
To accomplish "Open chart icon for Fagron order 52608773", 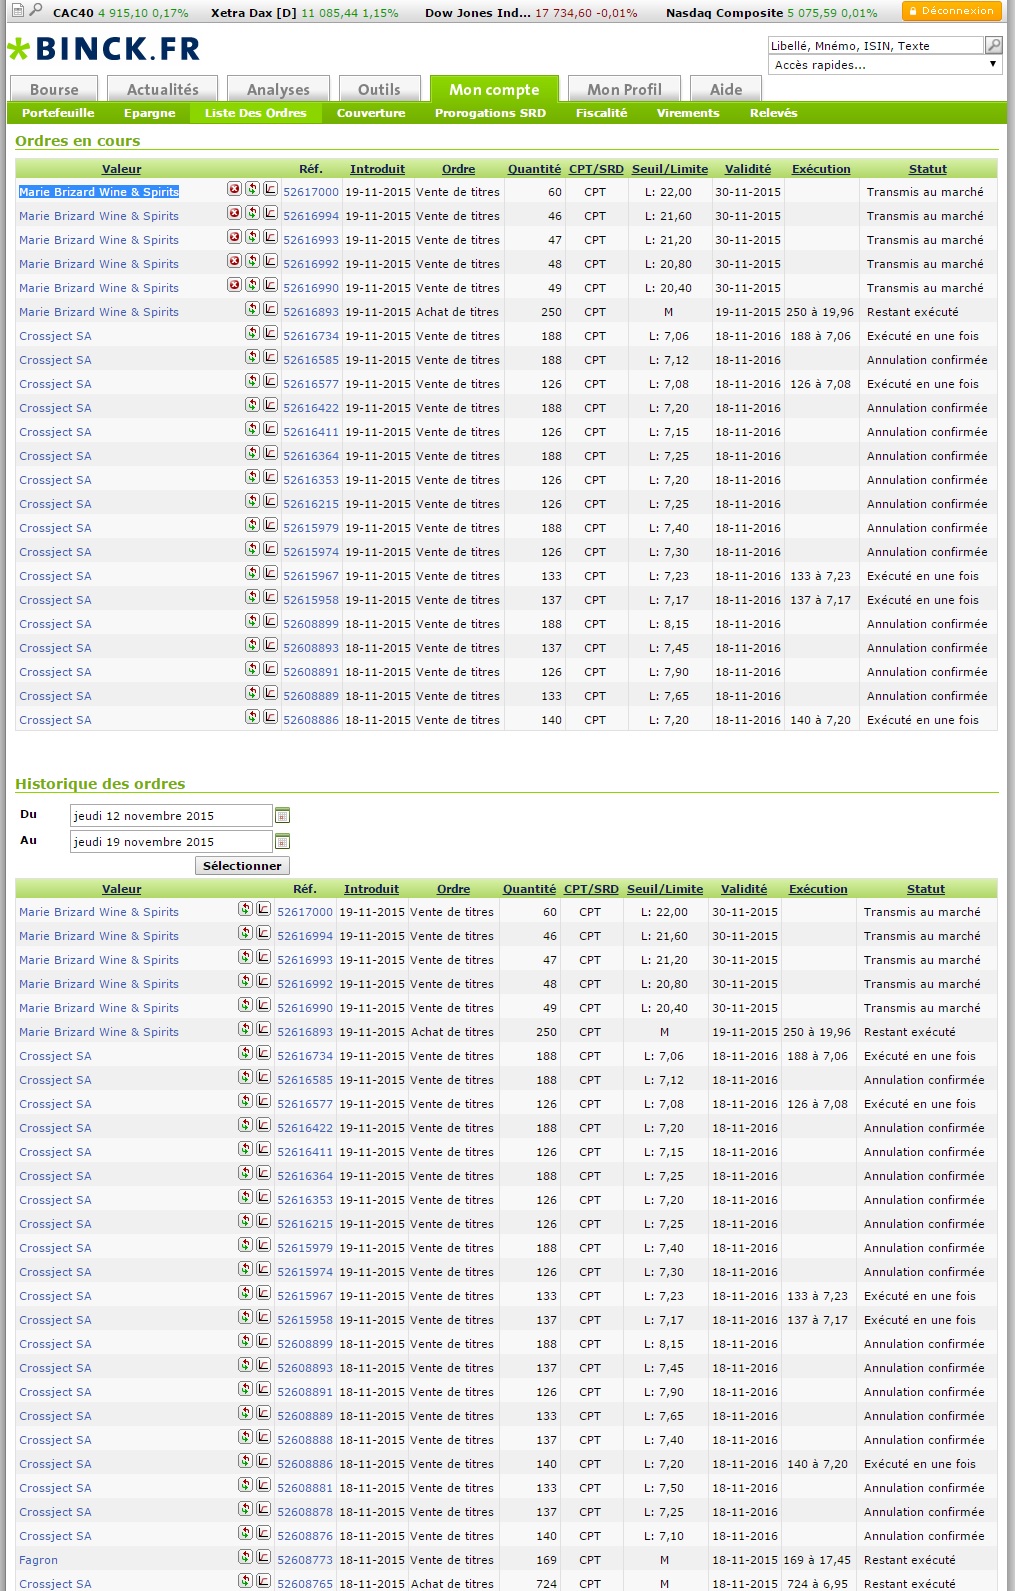I will click(263, 1557).
